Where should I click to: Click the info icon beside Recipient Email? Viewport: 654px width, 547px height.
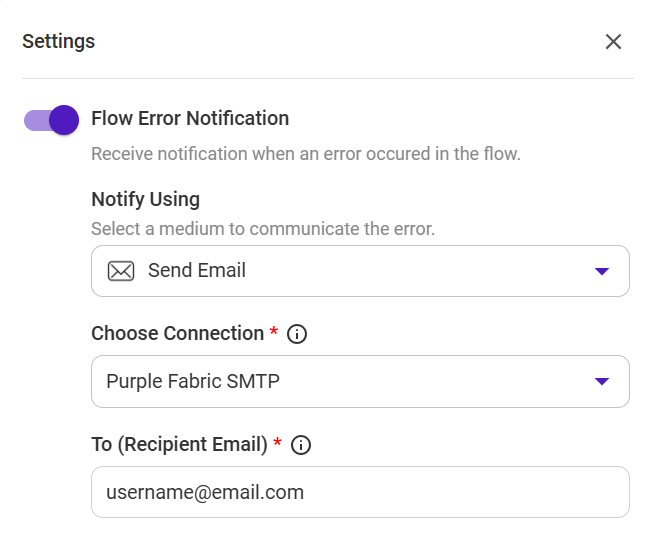[x=300, y=445]
